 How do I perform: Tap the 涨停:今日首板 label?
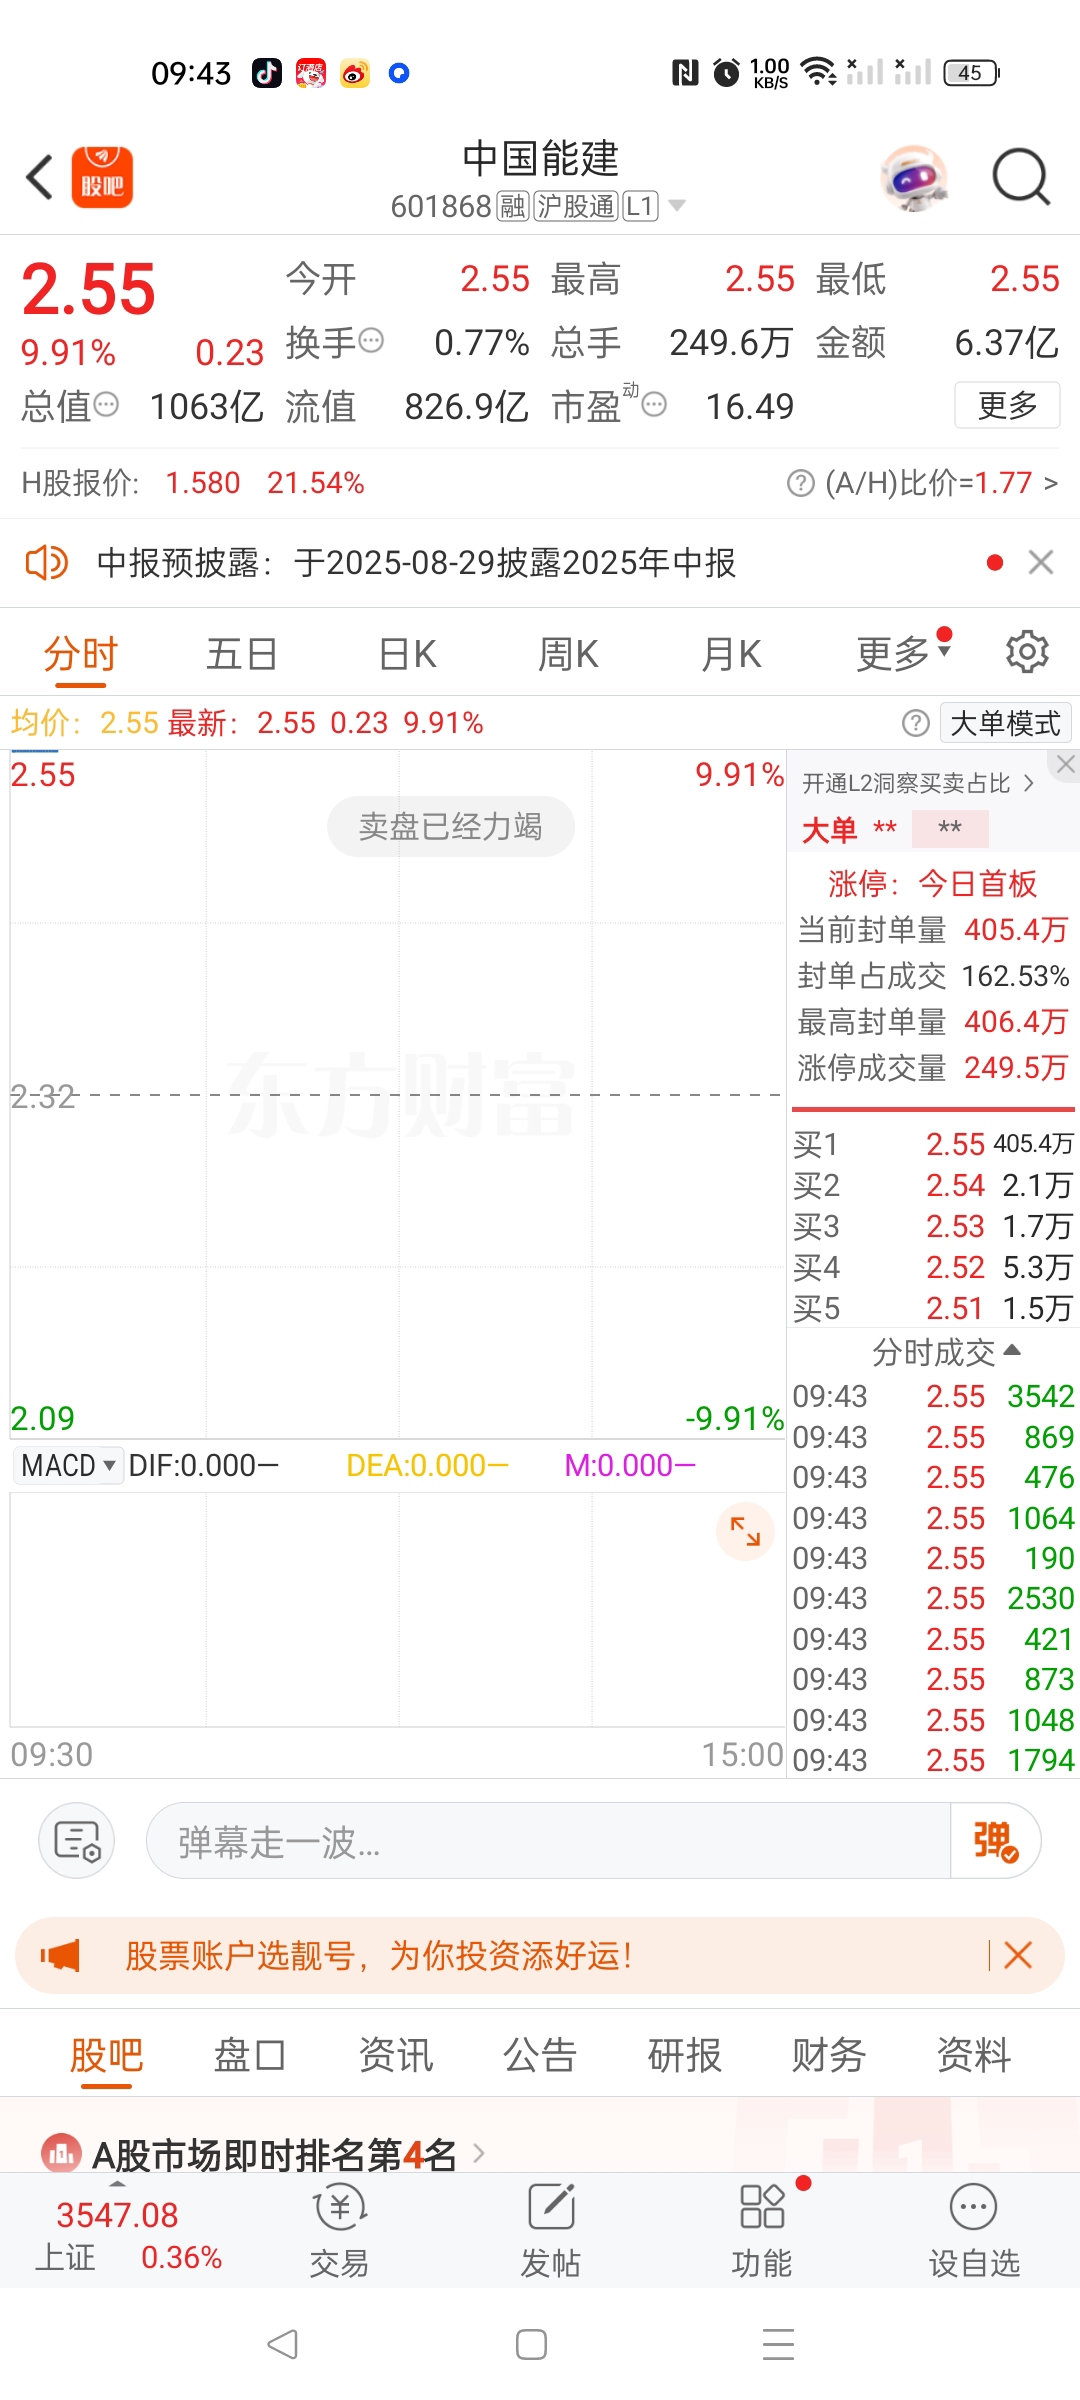pyautogui.click(x=932, y=883)
